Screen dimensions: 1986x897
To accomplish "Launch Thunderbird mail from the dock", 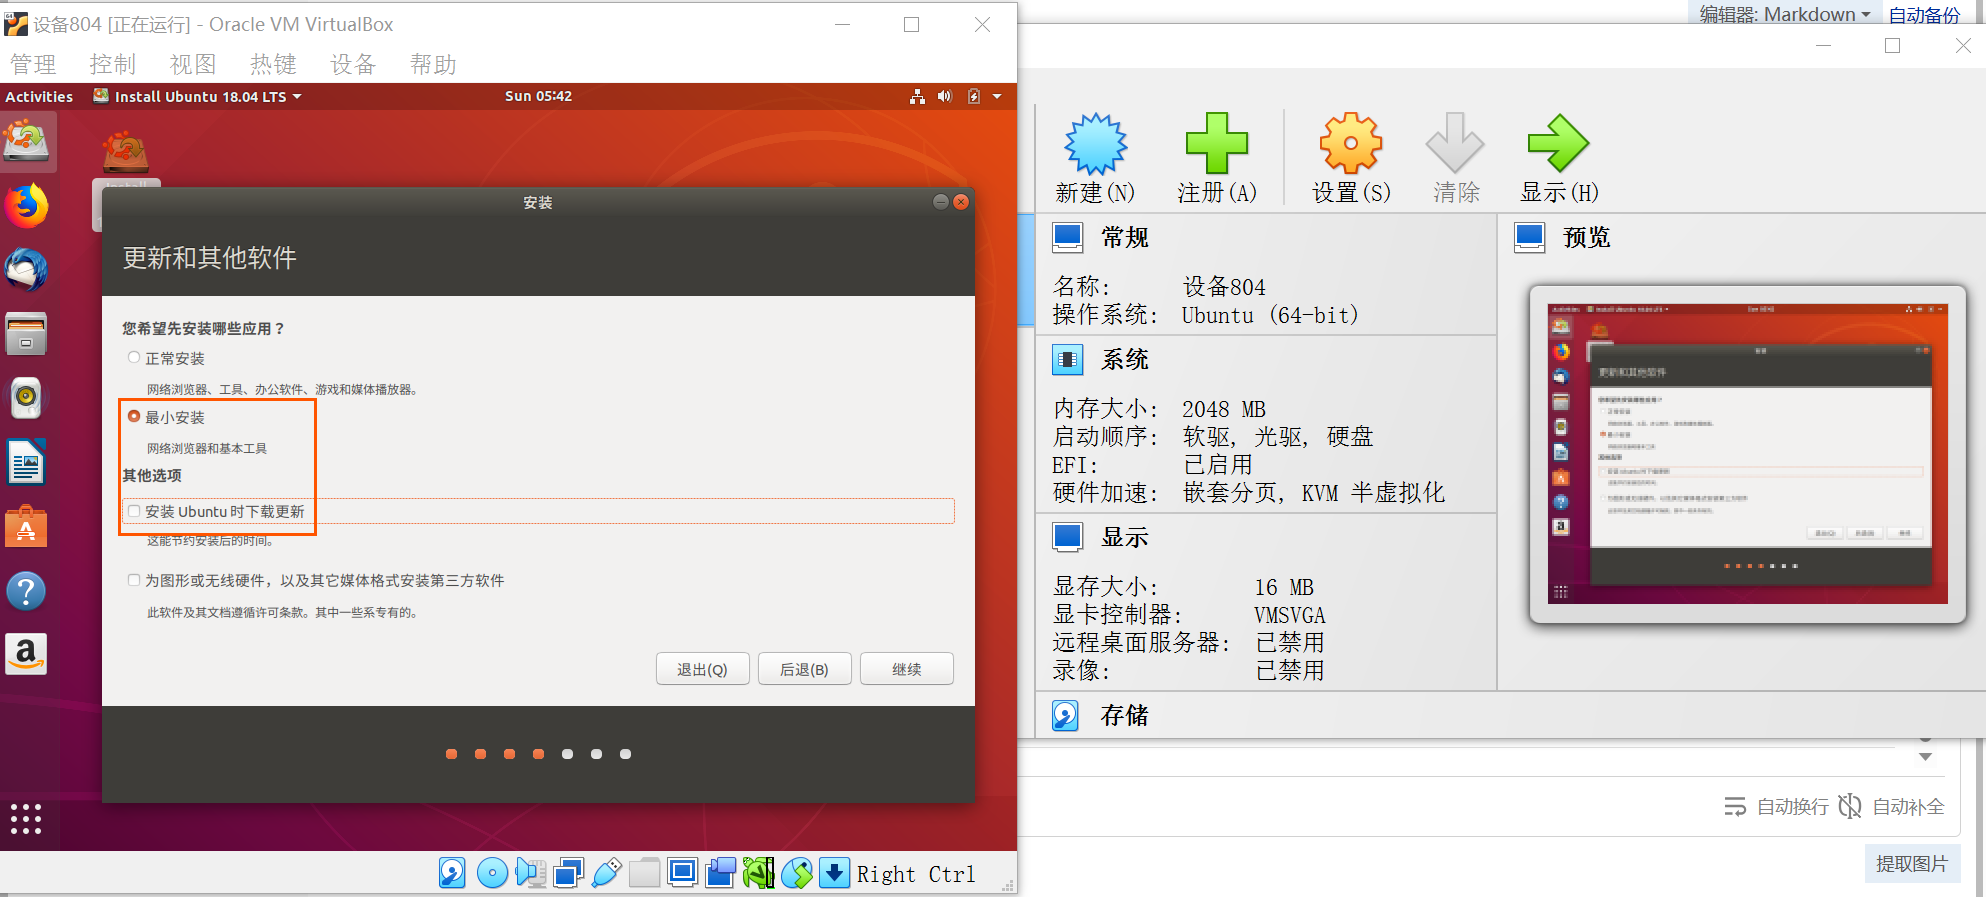I will [x=27, y=270].
